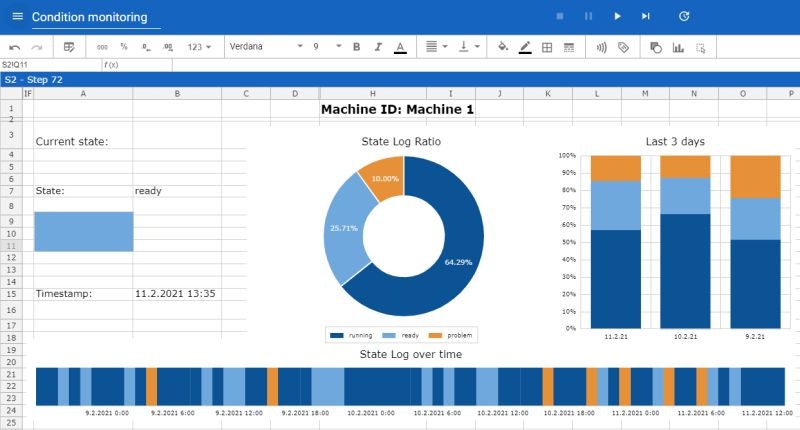Start the simulation with play button
The image size is (800, 430).
pyautogui.click(x=617, y=16)
